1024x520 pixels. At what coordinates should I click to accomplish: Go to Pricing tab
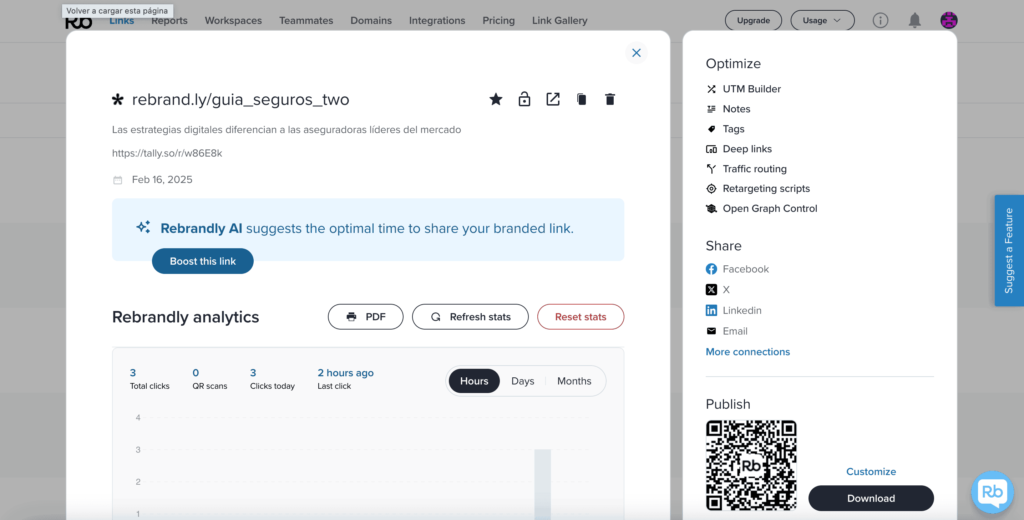[498, 20]
